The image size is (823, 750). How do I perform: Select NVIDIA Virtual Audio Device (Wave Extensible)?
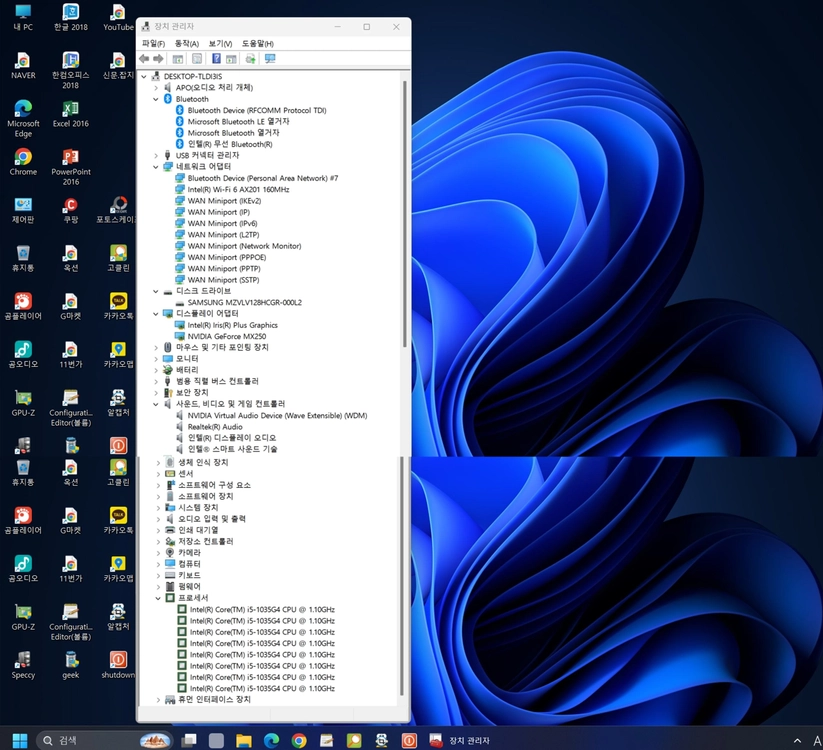coord(277,416)
